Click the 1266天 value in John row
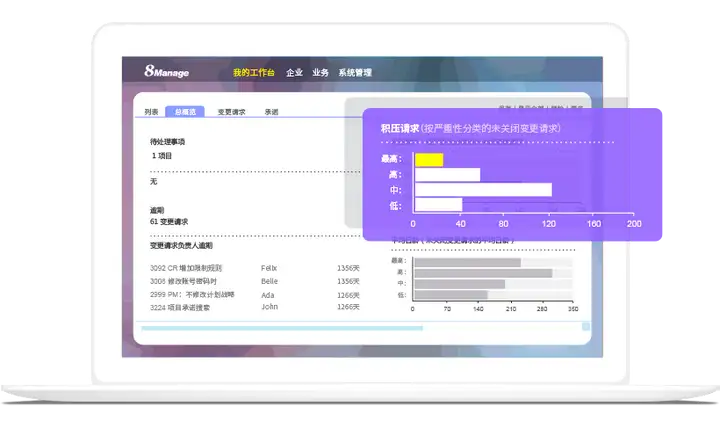 (348, 307)
